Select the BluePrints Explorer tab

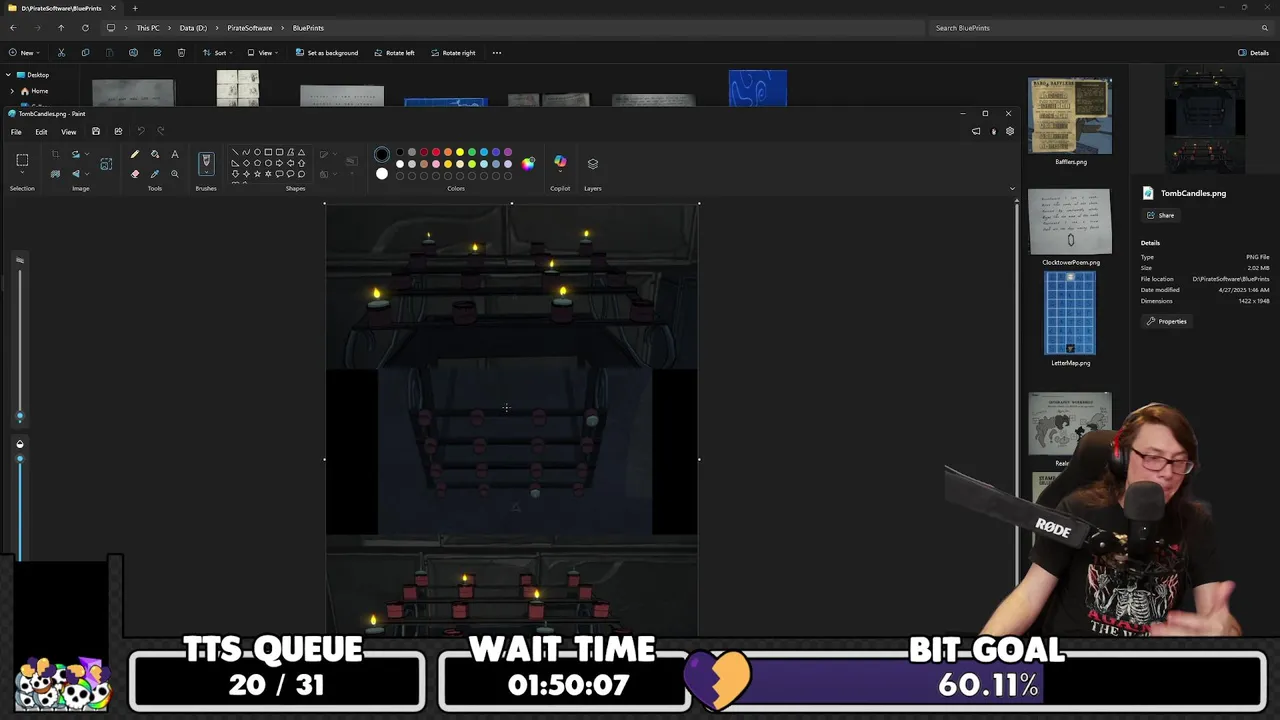[x=61, y=8]
